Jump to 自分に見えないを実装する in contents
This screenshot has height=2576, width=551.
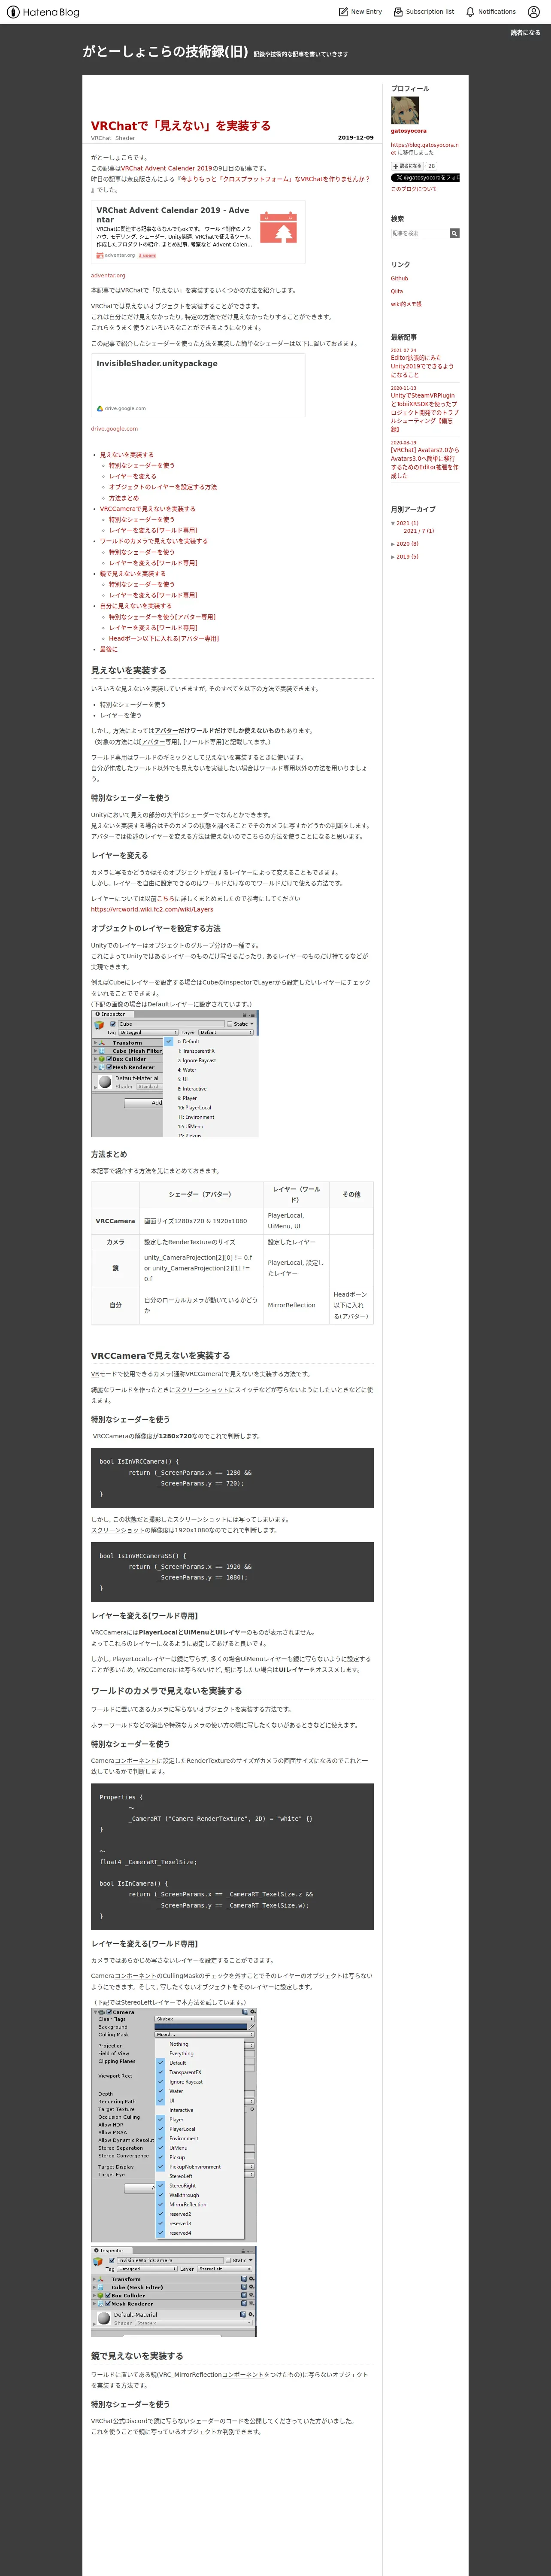136,606
